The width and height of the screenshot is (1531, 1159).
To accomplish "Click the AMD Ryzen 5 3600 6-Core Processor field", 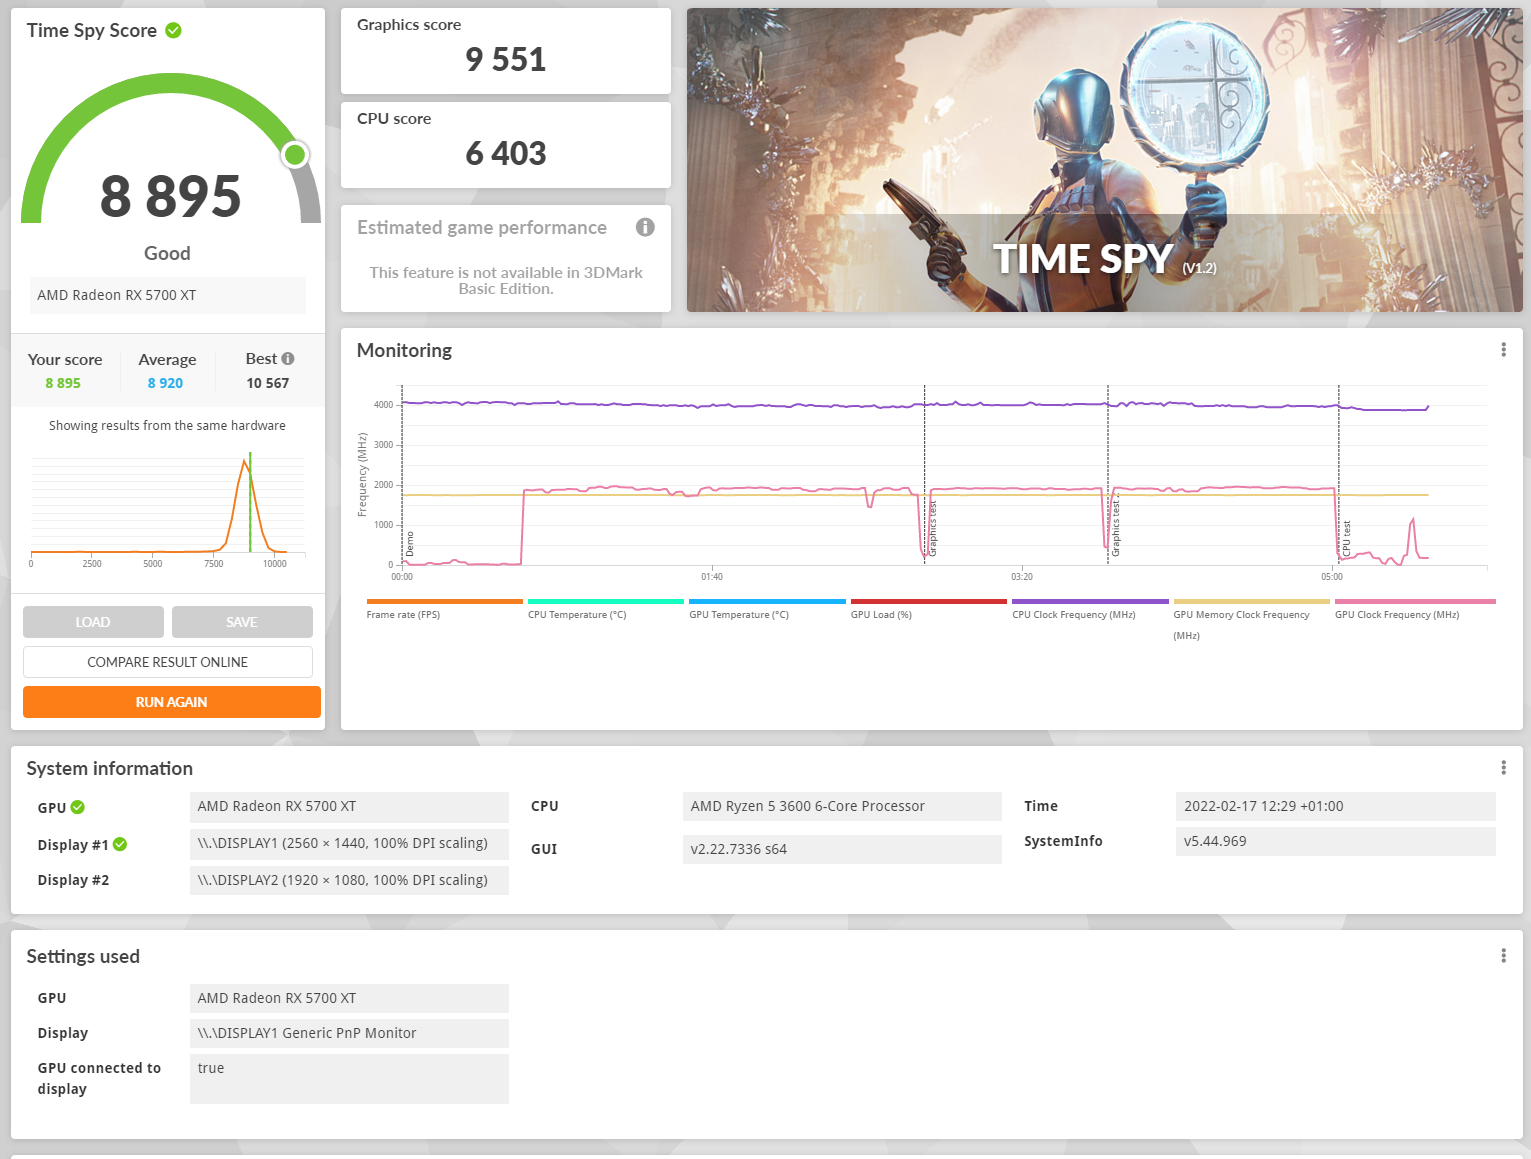I will pyautogui.click(x=842, y=806).
